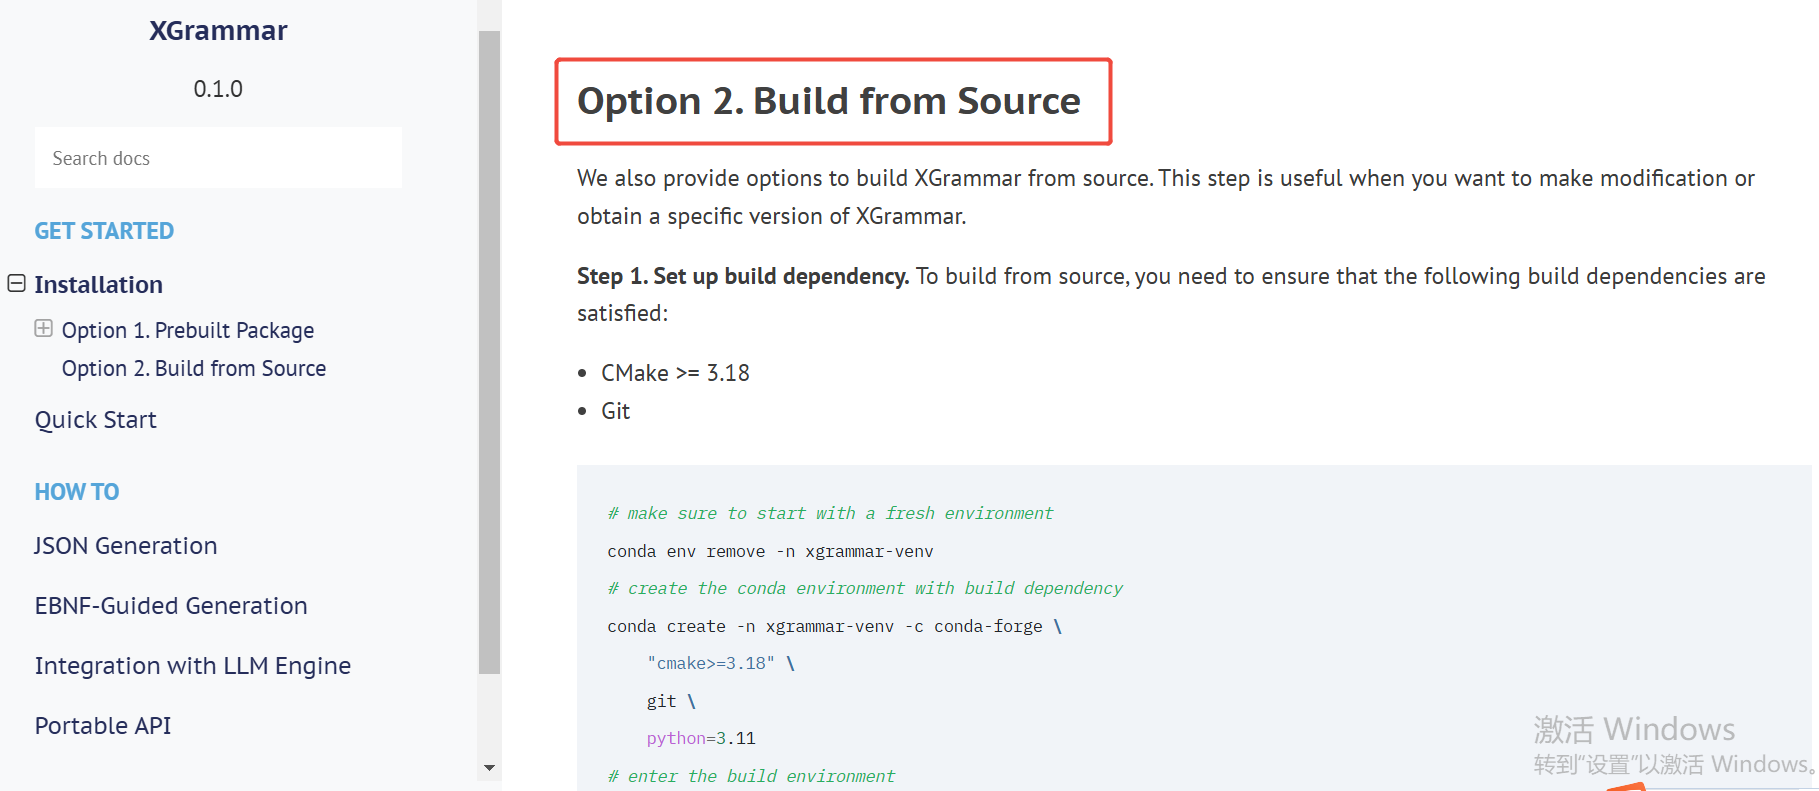Click the 'python=3.11' code line
This screenshot has height=791, width=1819.
pyautogui.click(x=701, y=738)
